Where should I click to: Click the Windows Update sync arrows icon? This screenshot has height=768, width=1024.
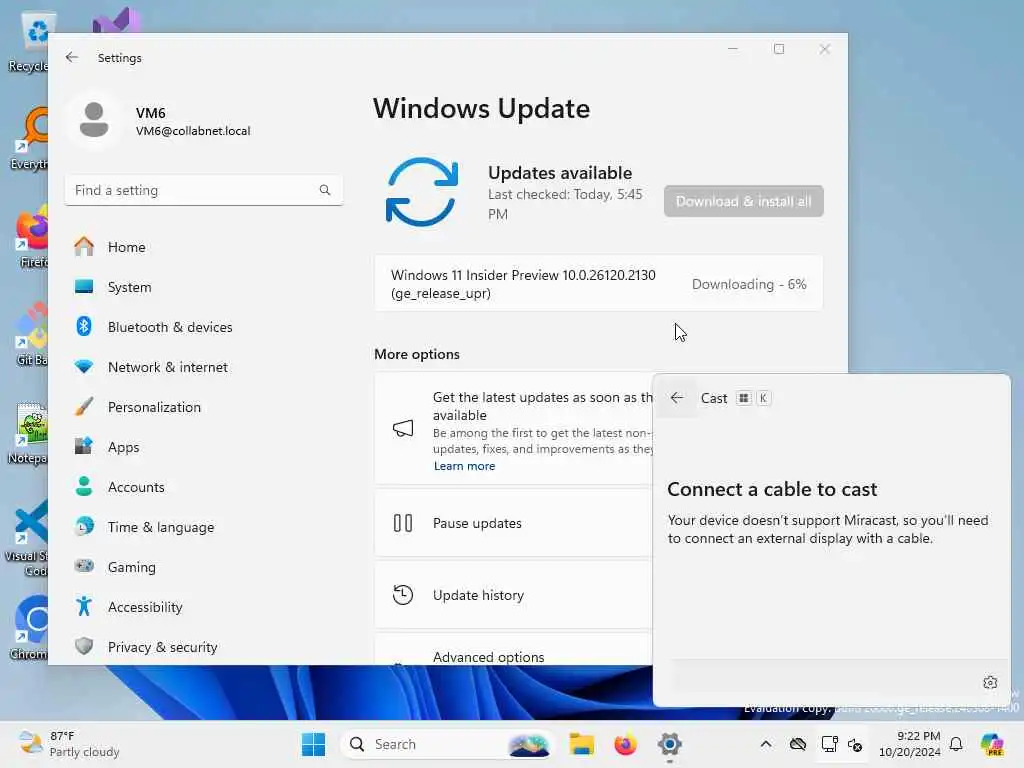coord(422,192)
